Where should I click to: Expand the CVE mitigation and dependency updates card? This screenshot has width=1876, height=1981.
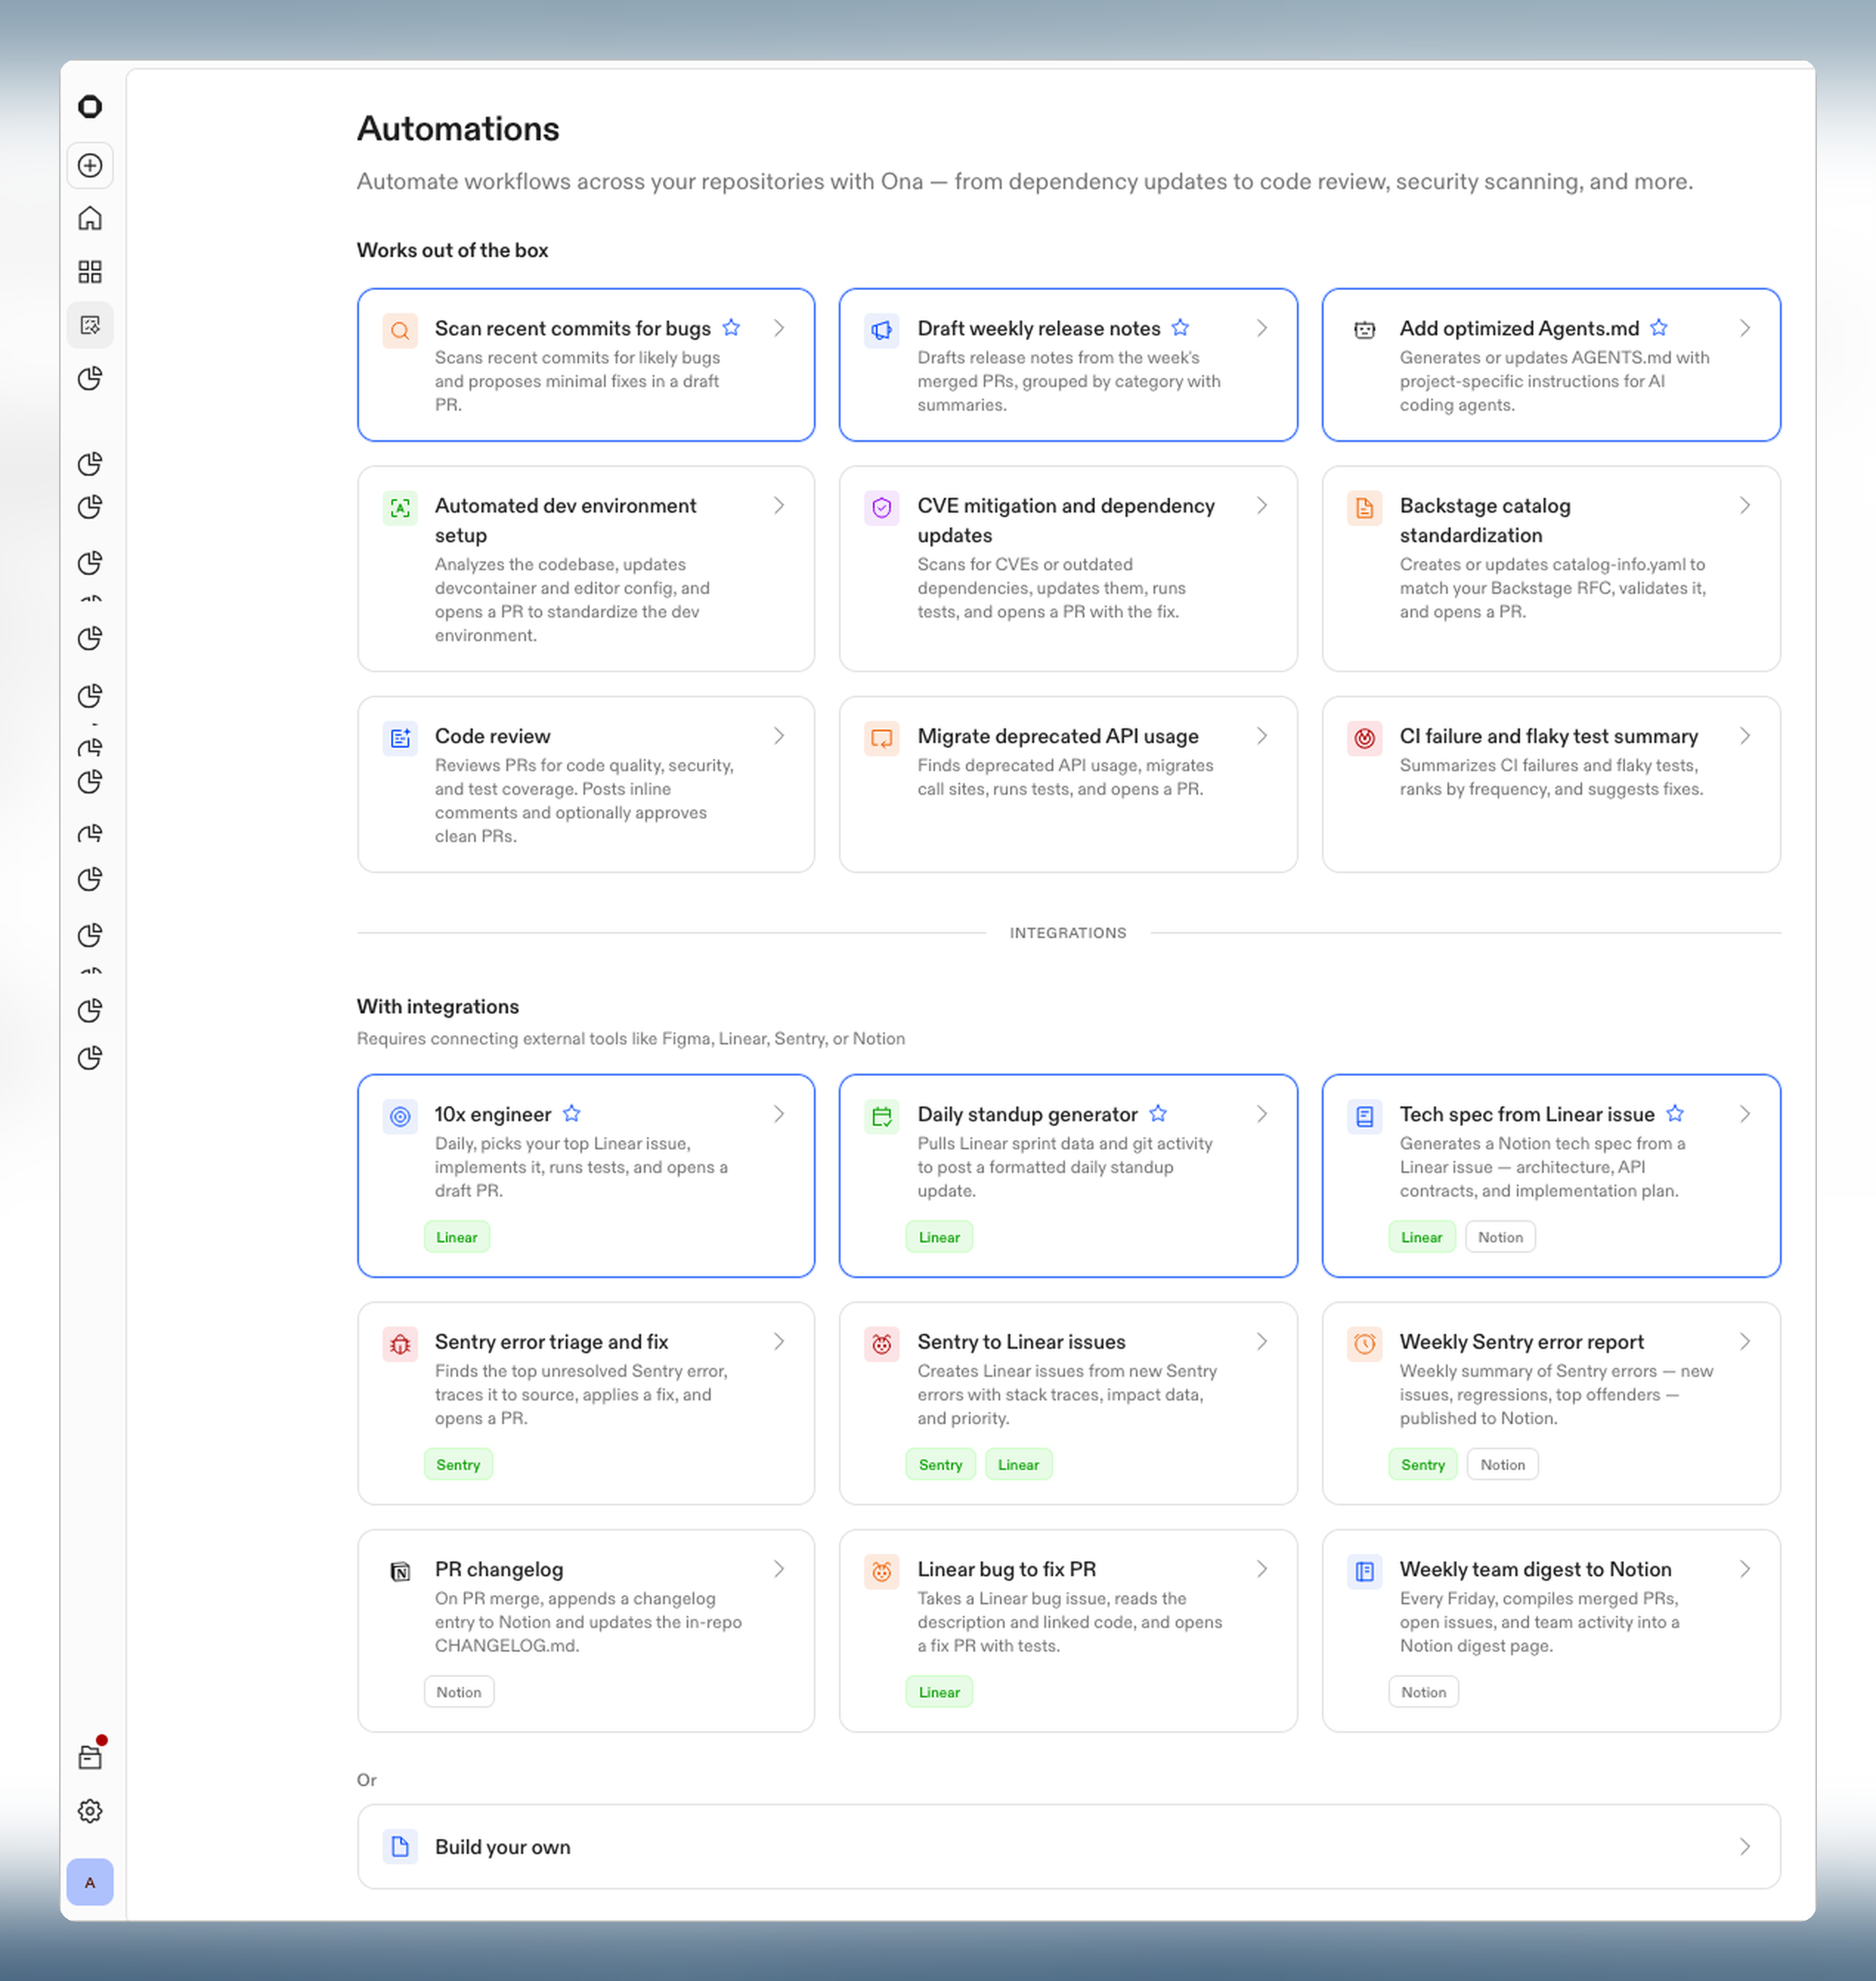[1262, 506]
